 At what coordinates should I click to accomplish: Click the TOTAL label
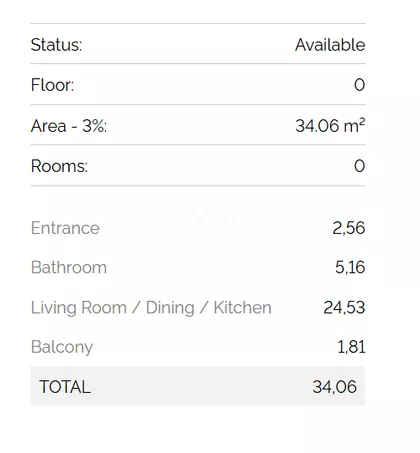pyautogui.click(x=65, y=387)
